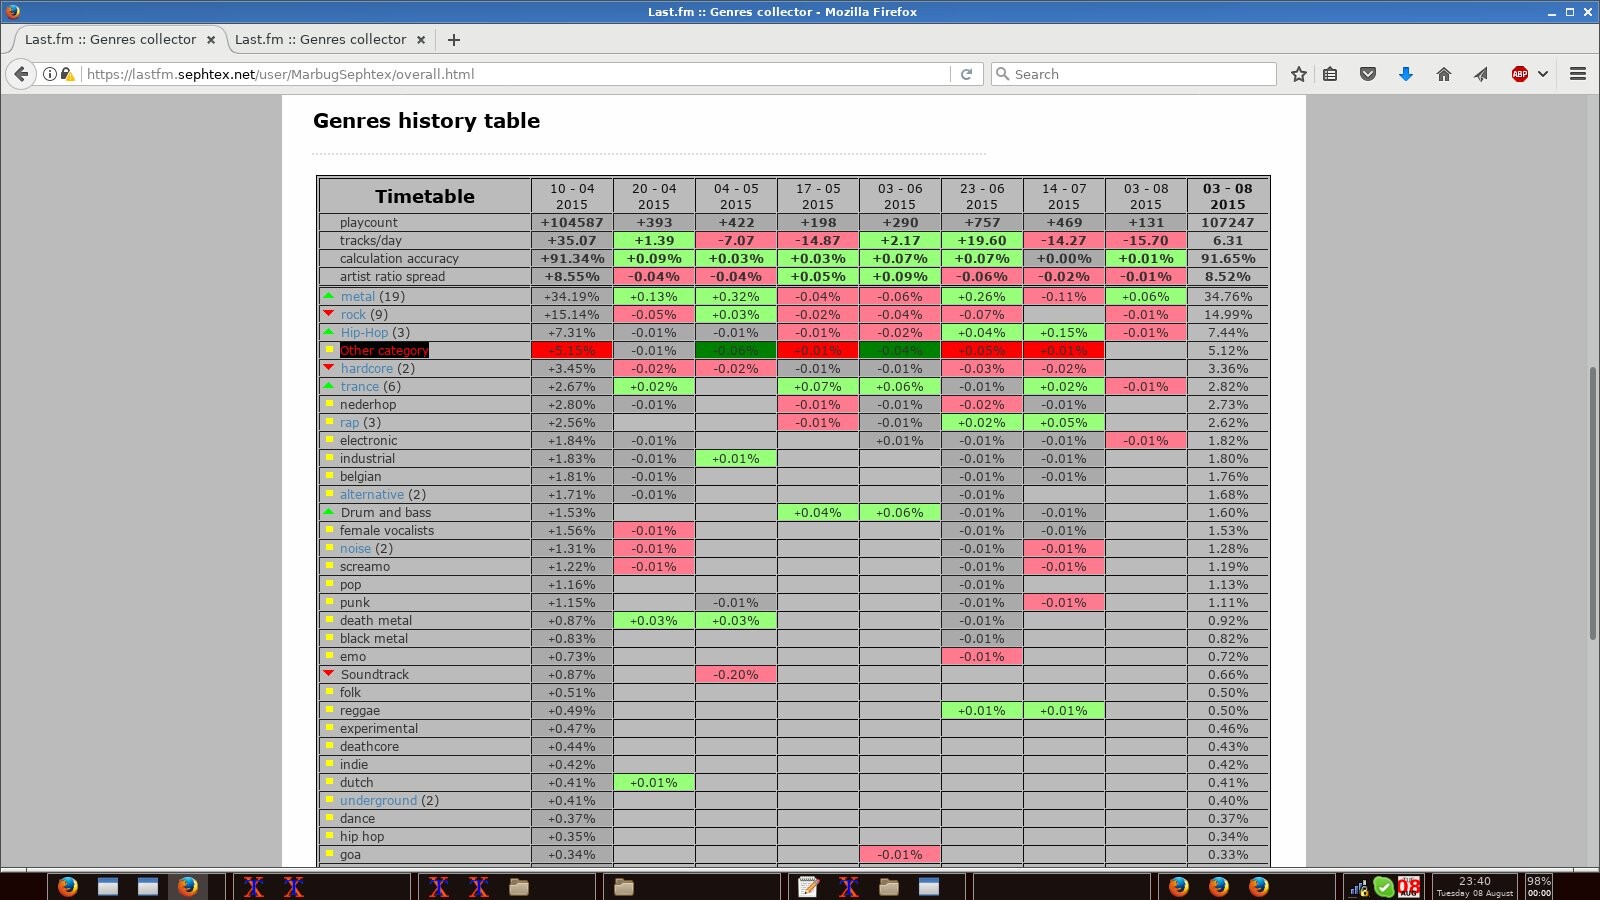
Task: Focus the Search input field
Action: point(1140,74)
